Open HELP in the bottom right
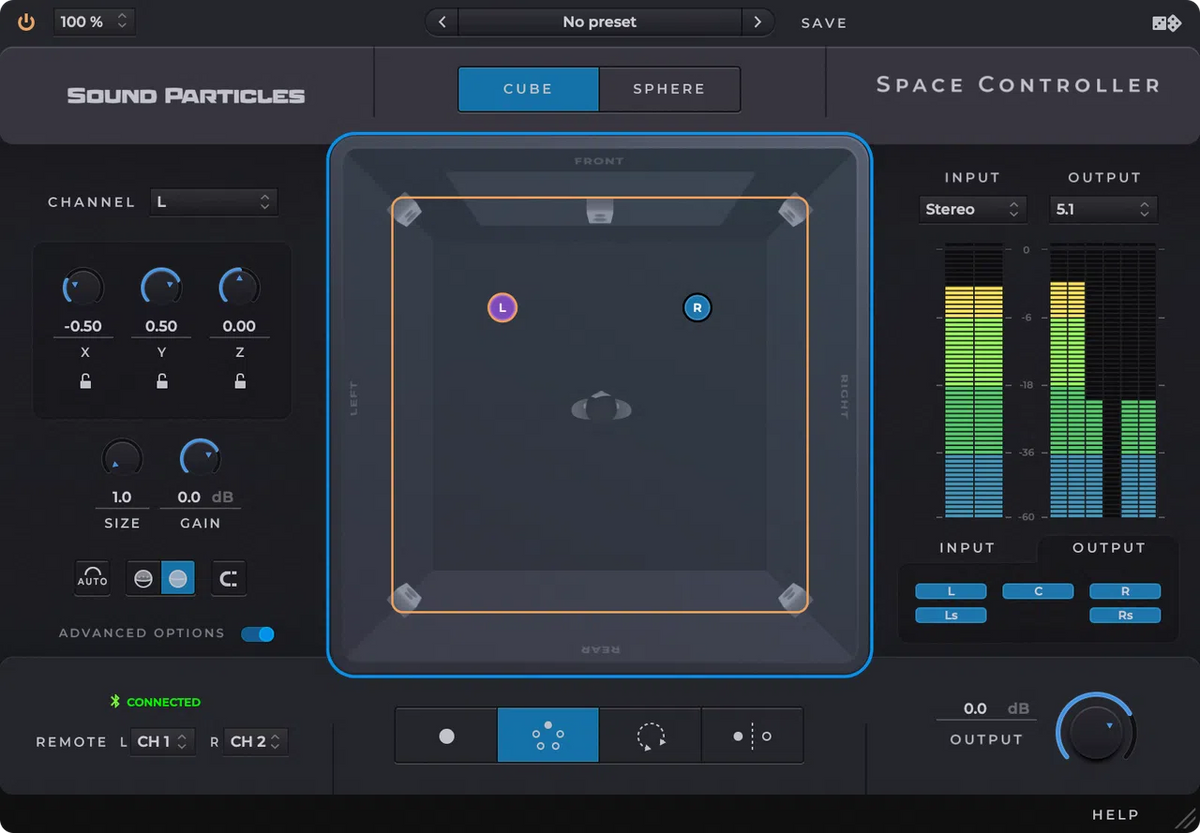Image resolution: width=1200 pixels, height=833 pixels. pyautogui.click(x=1115, y=814)
